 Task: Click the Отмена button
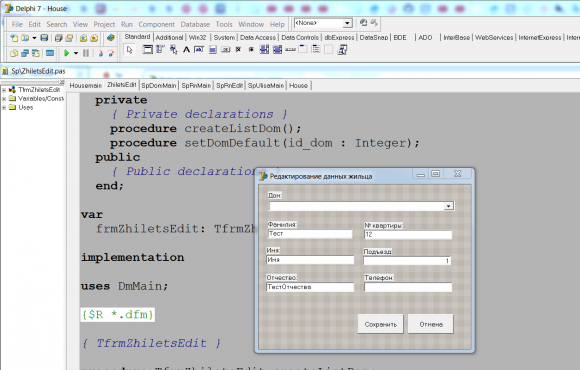pyautogui.click(x=431, y=324)
